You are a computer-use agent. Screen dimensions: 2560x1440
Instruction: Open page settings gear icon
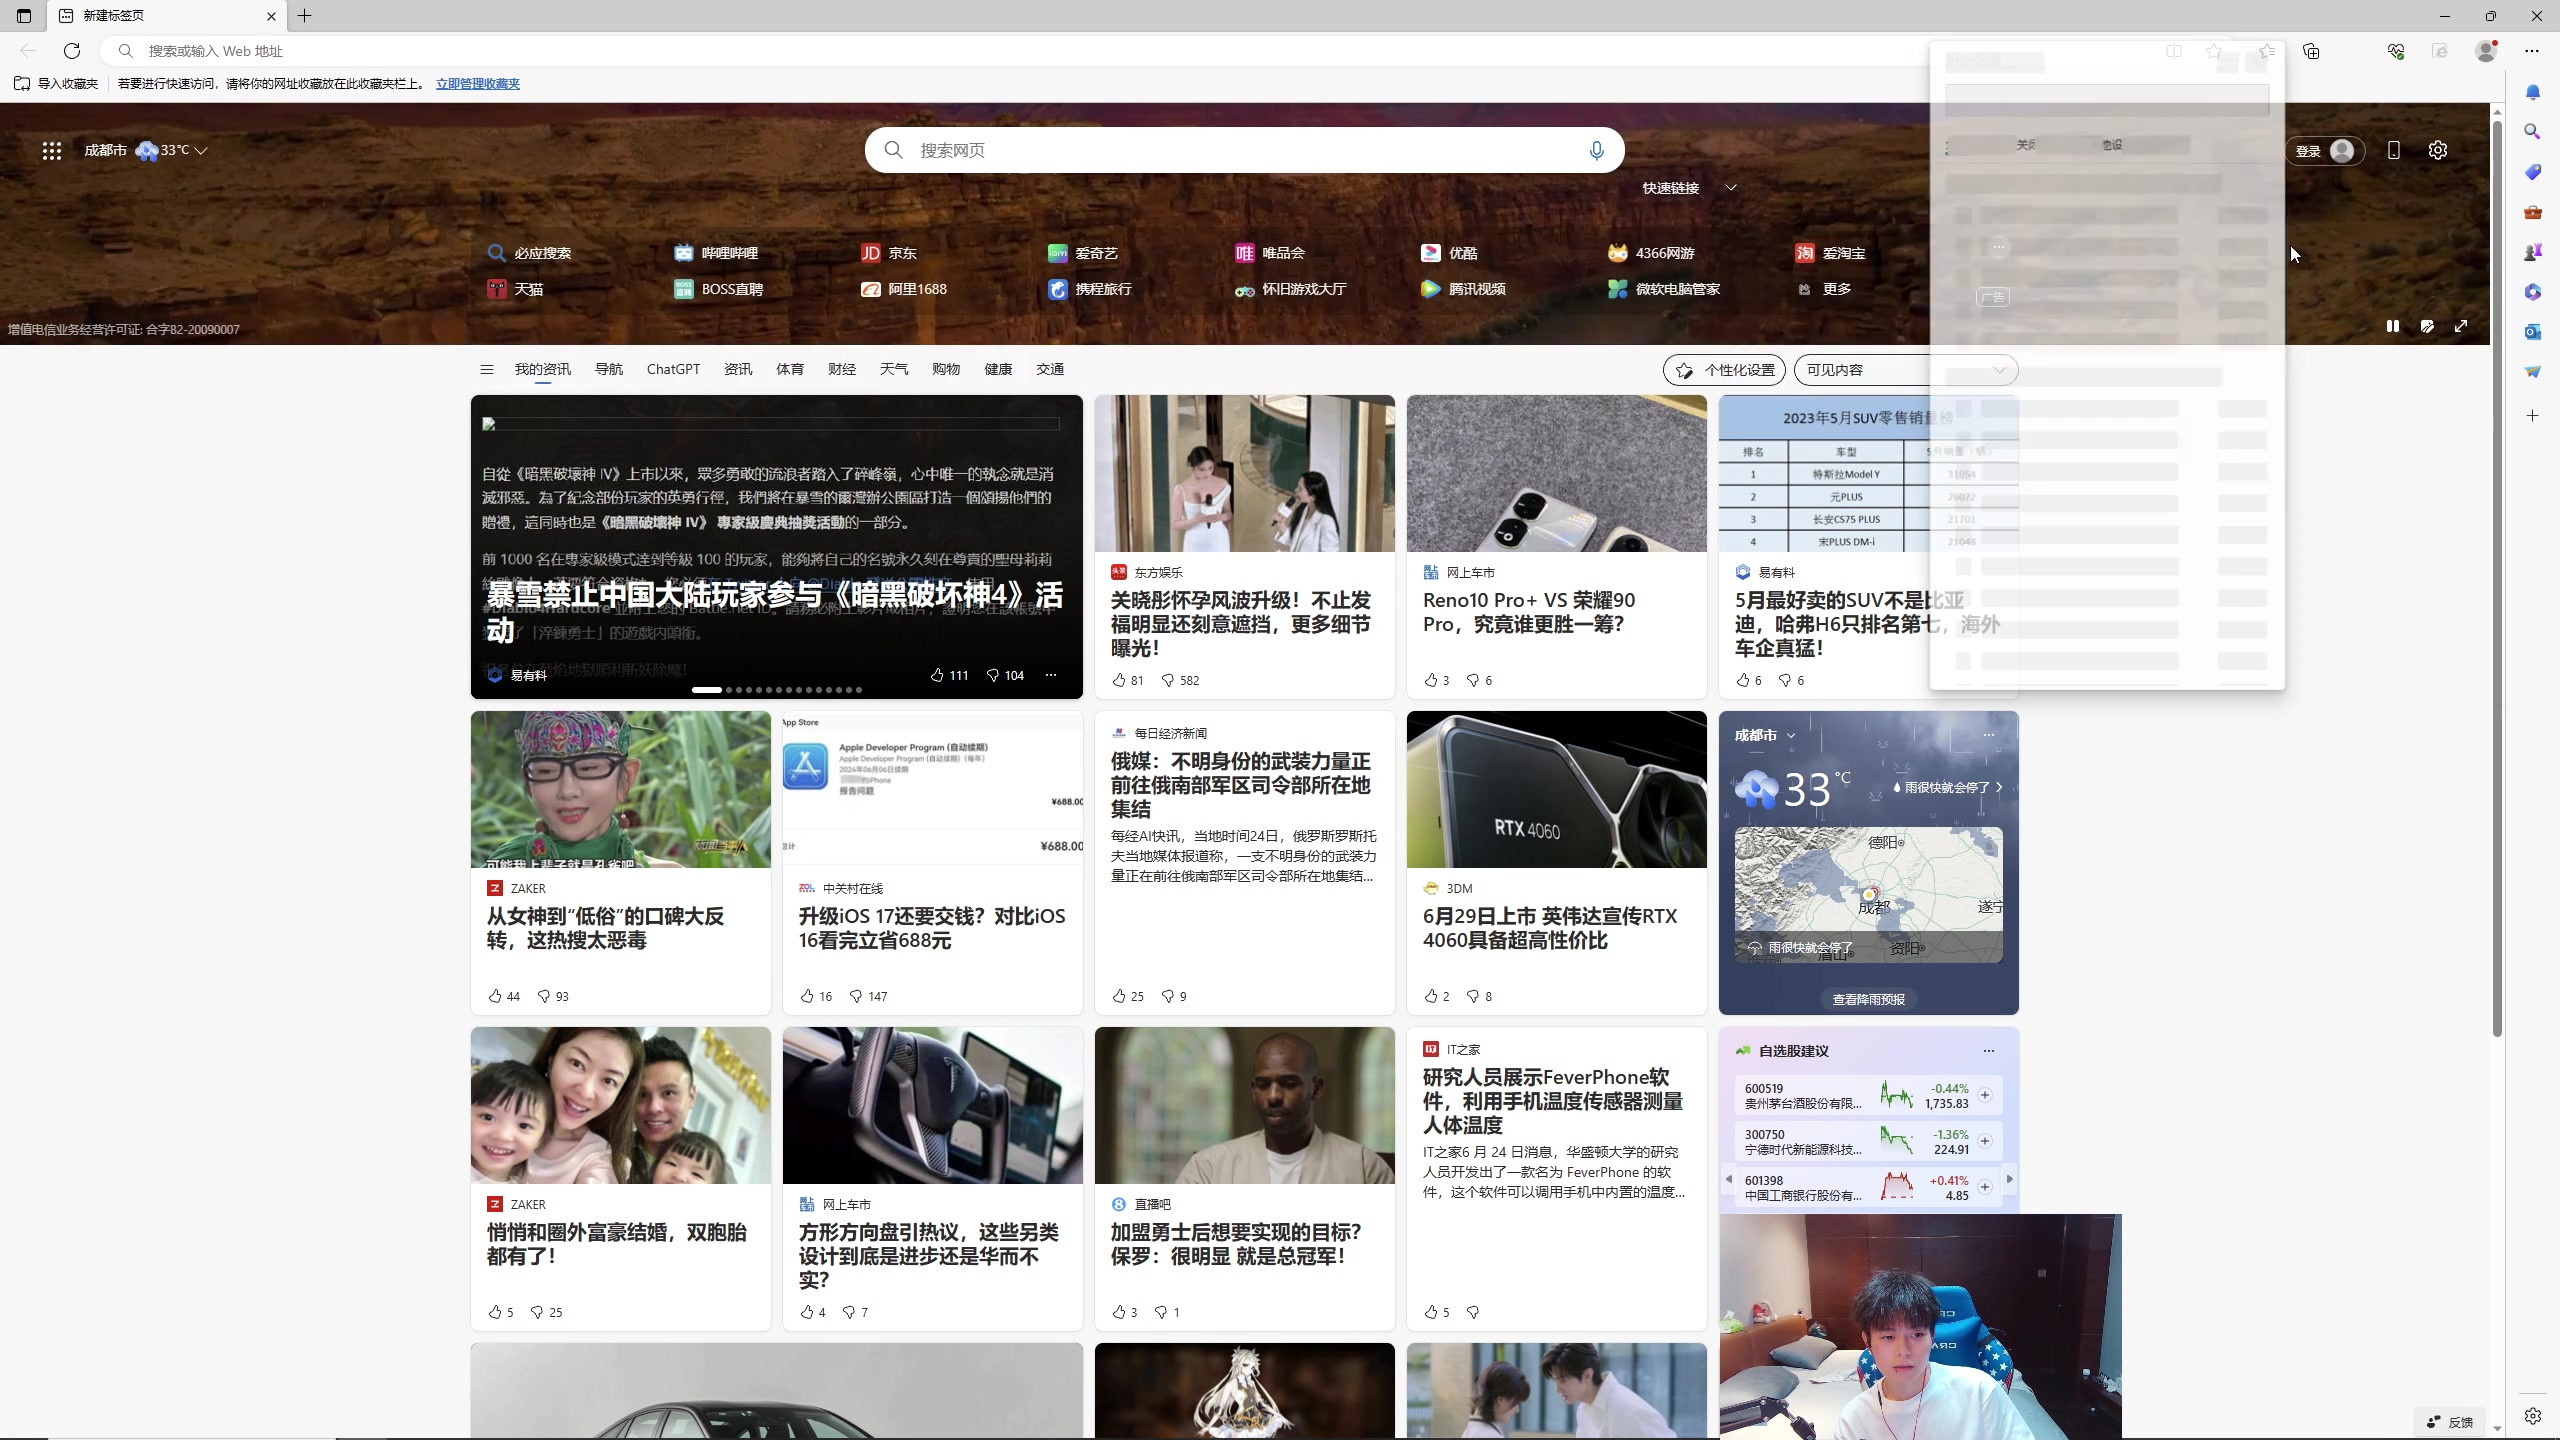click(x=2438, y=150)
